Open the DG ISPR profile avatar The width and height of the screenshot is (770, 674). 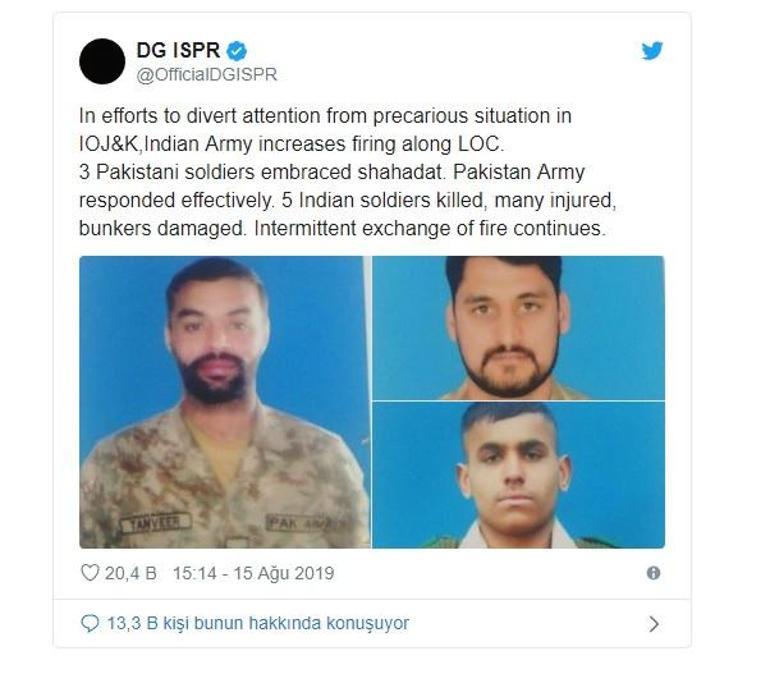pyautogui.click(x=102, y=61)
